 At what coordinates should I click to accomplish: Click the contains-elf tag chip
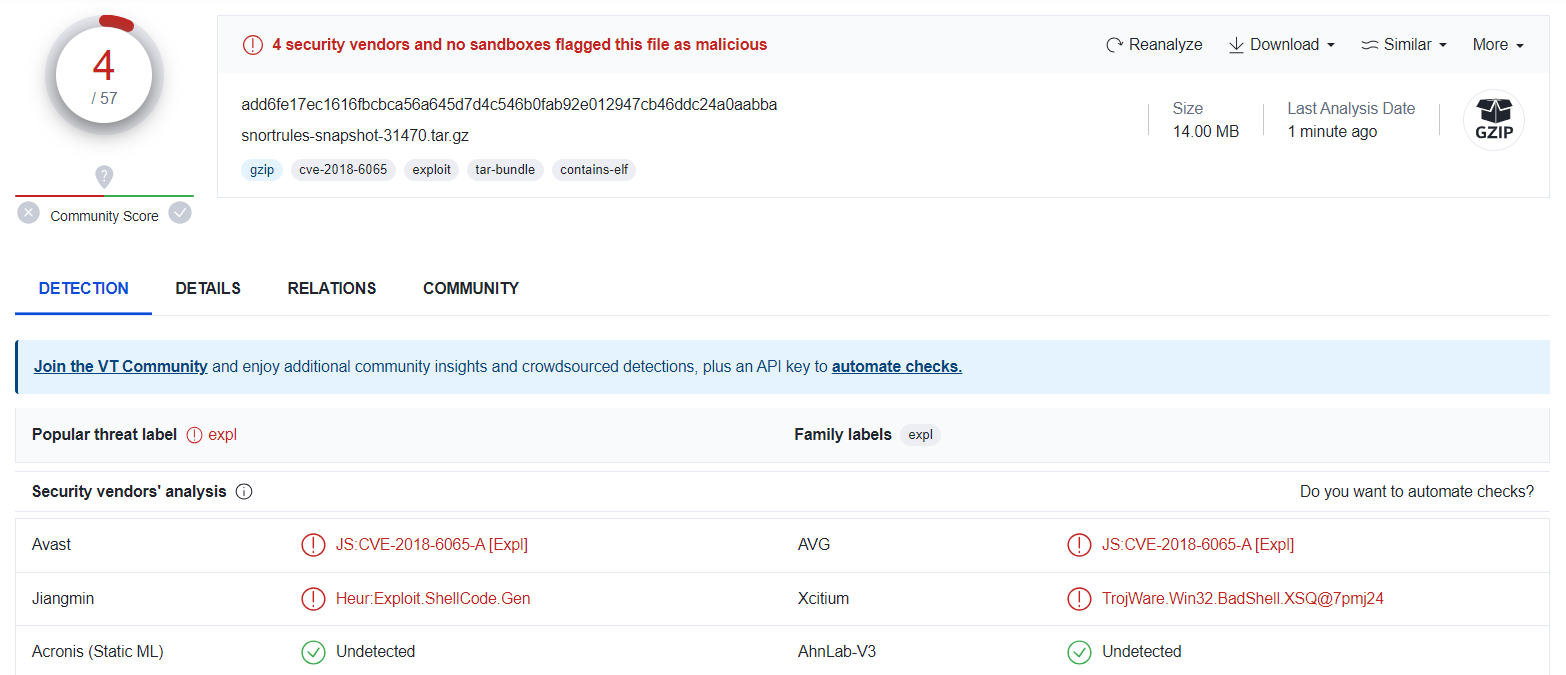[594, 170]
